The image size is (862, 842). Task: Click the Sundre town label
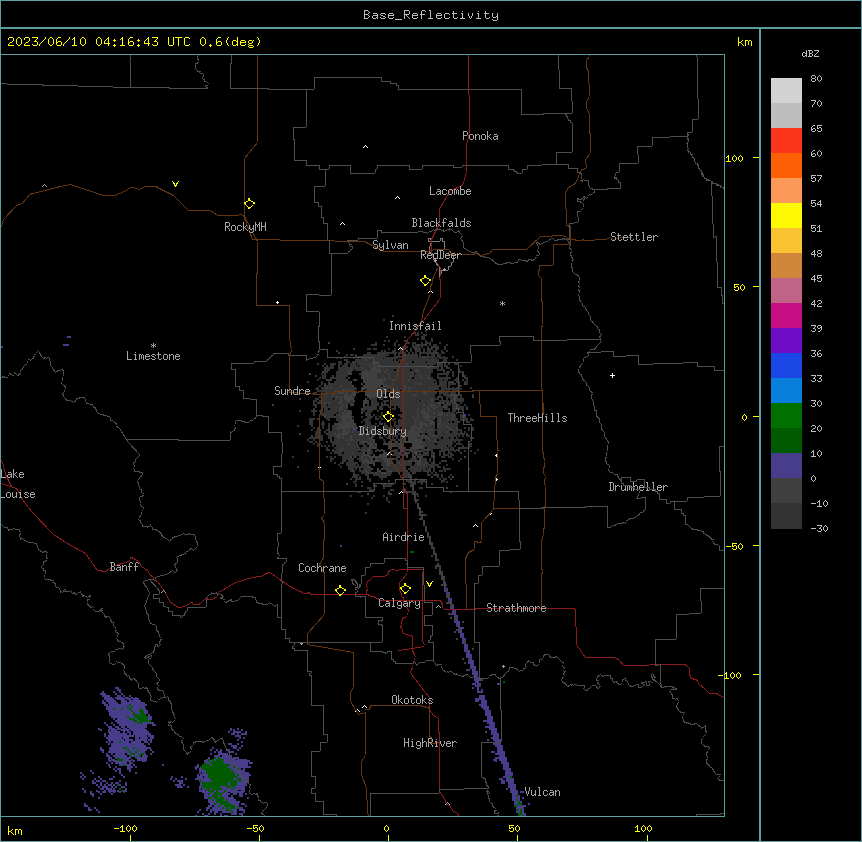click(292, 391)
